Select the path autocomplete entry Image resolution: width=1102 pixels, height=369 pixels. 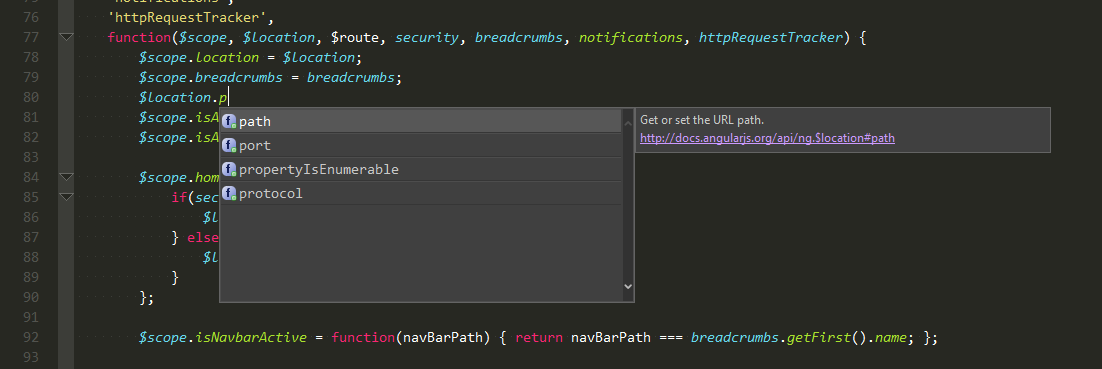[x=421, y=122]
